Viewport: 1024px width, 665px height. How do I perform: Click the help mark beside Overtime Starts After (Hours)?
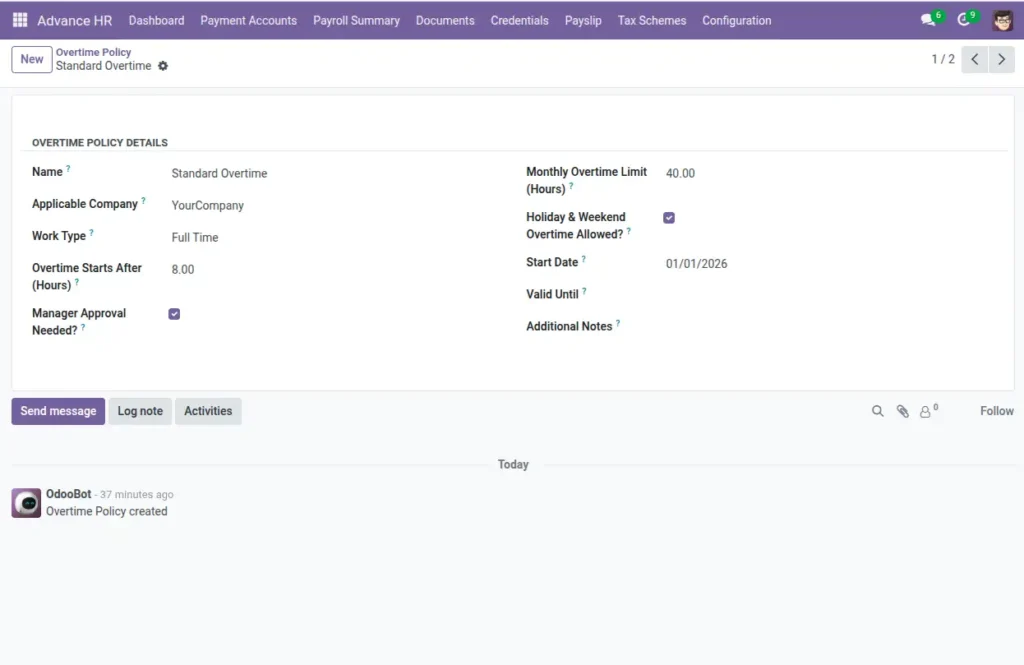pos(76,282)
